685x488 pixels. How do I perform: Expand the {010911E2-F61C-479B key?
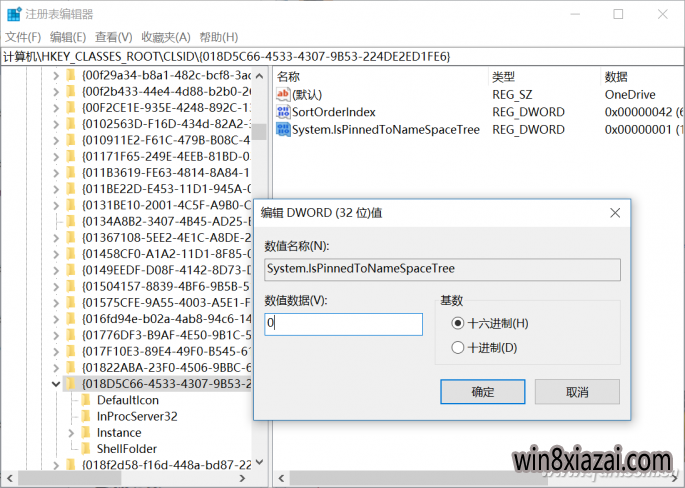point(56,141)
